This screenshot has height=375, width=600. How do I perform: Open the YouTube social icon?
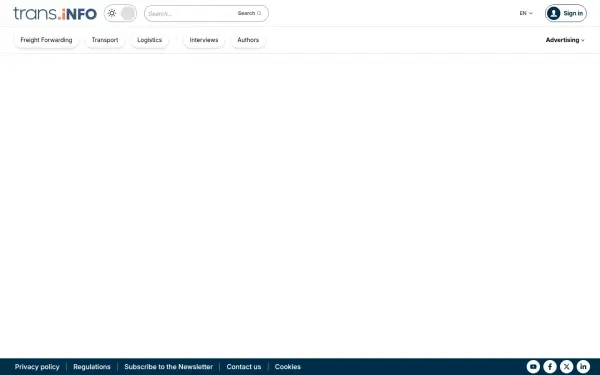pos(533,367)
